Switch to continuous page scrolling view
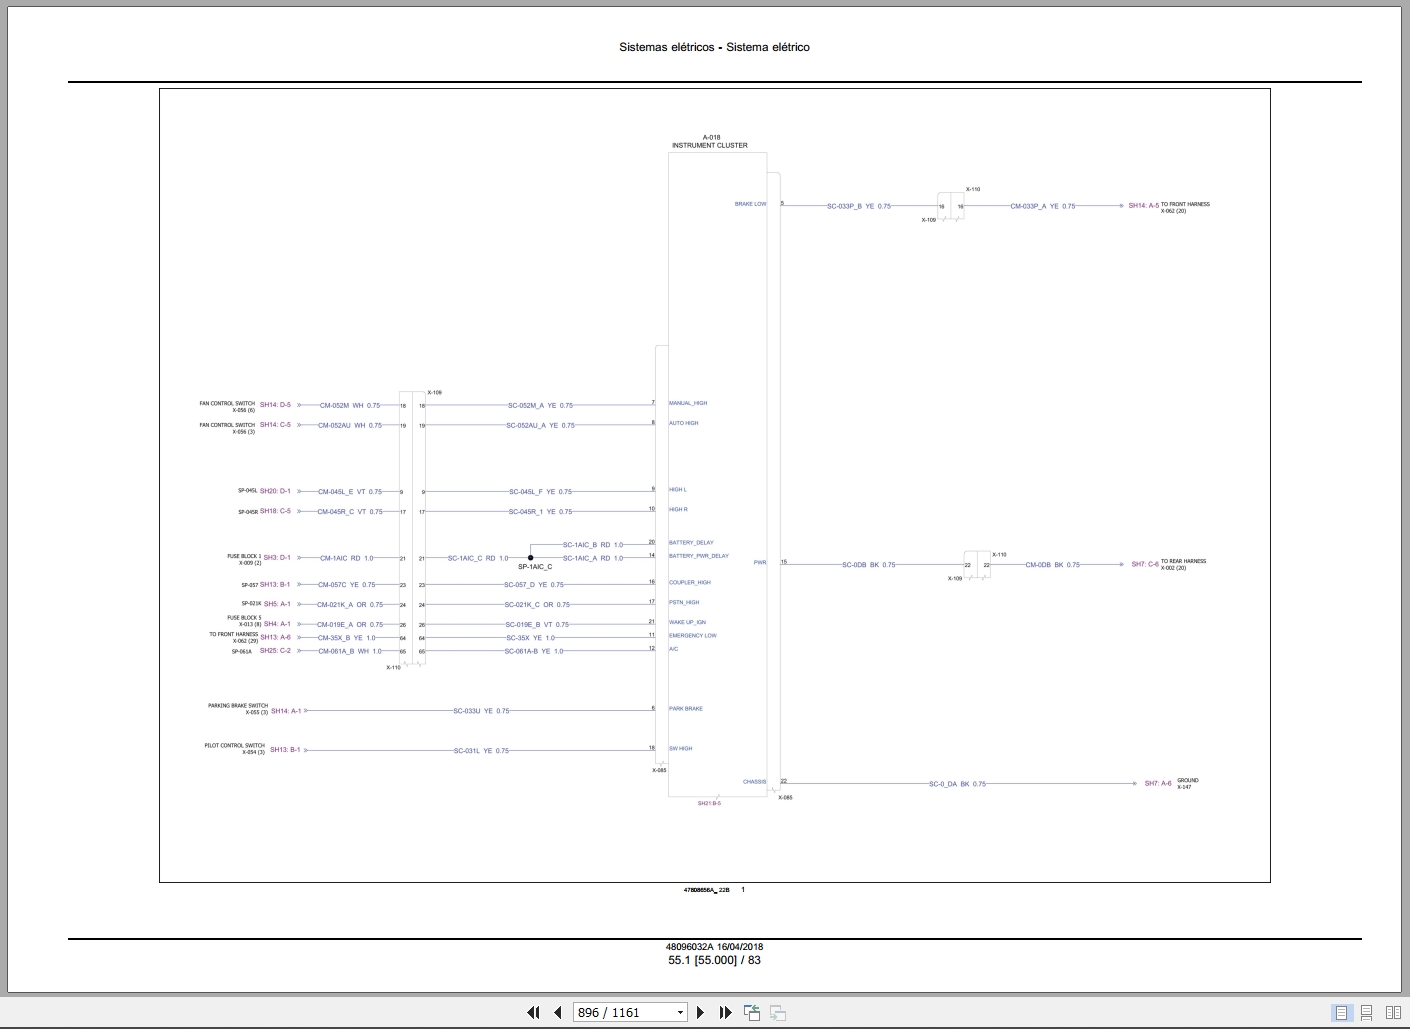Viewport: 1410px width, 1029px height. tap(1366, 1012)
